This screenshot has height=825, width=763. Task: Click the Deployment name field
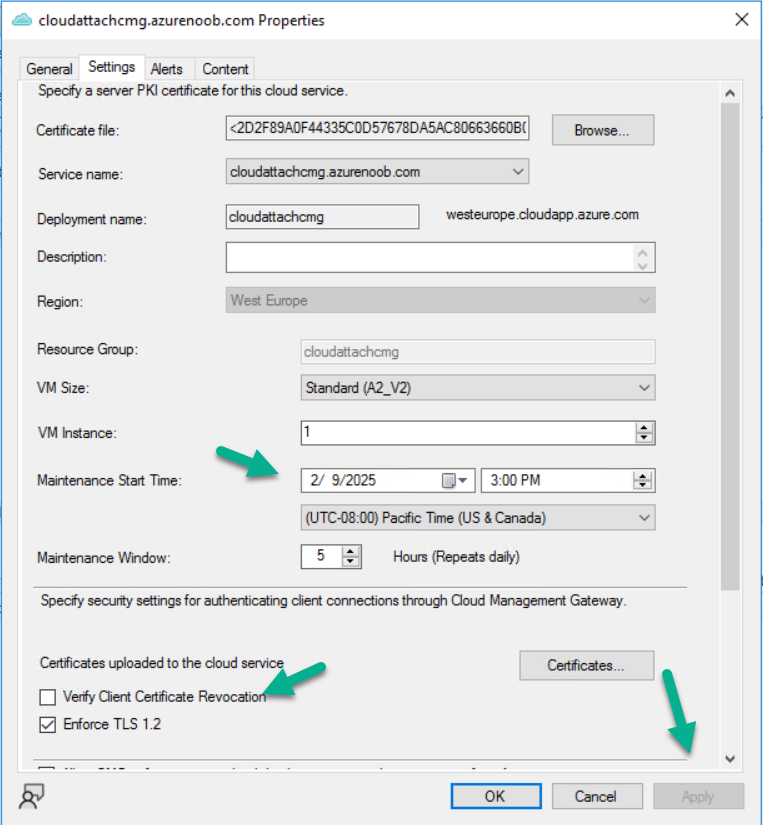(x=322, y=217)
